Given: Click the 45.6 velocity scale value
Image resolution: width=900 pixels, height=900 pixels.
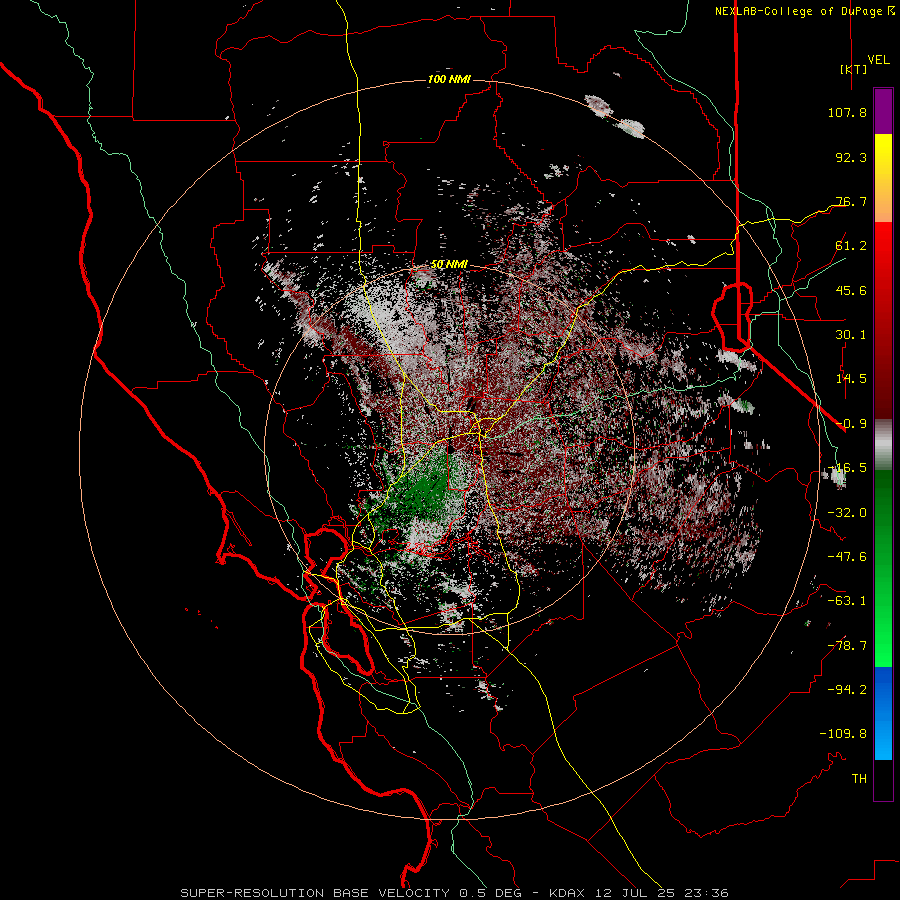Looking at the screenshot, I should [851, 290].
